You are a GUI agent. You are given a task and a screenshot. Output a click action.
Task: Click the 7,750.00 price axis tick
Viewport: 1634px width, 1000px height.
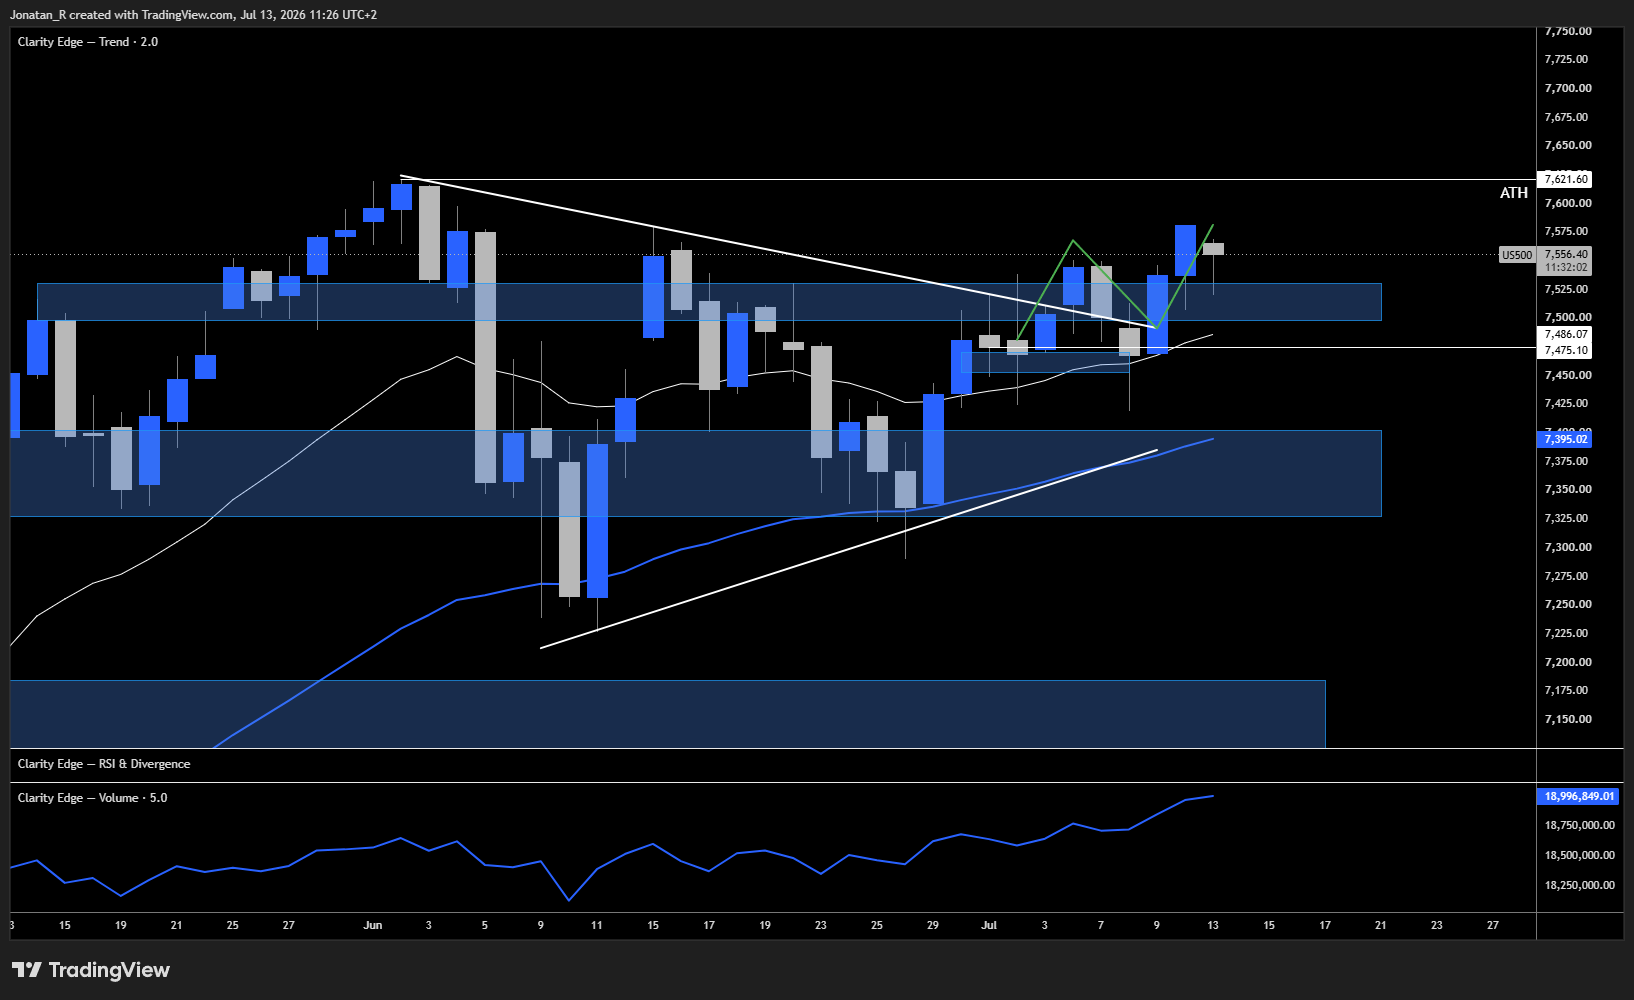(x=1568, y=31)
